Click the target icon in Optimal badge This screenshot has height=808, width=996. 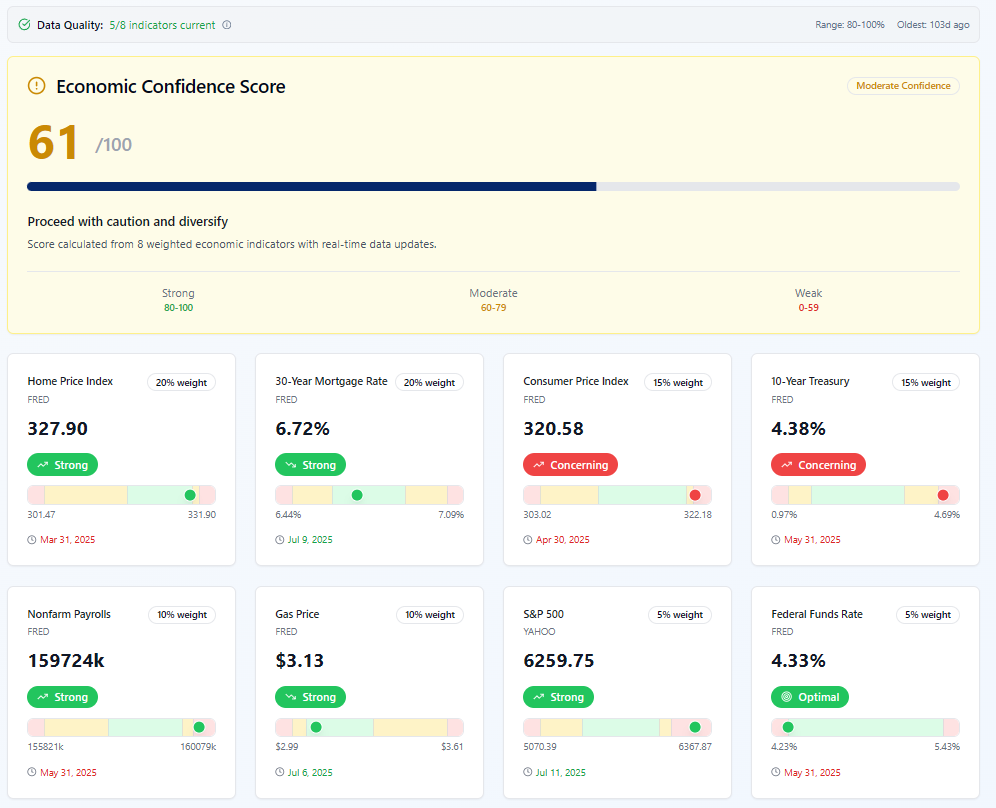[787, 697]
